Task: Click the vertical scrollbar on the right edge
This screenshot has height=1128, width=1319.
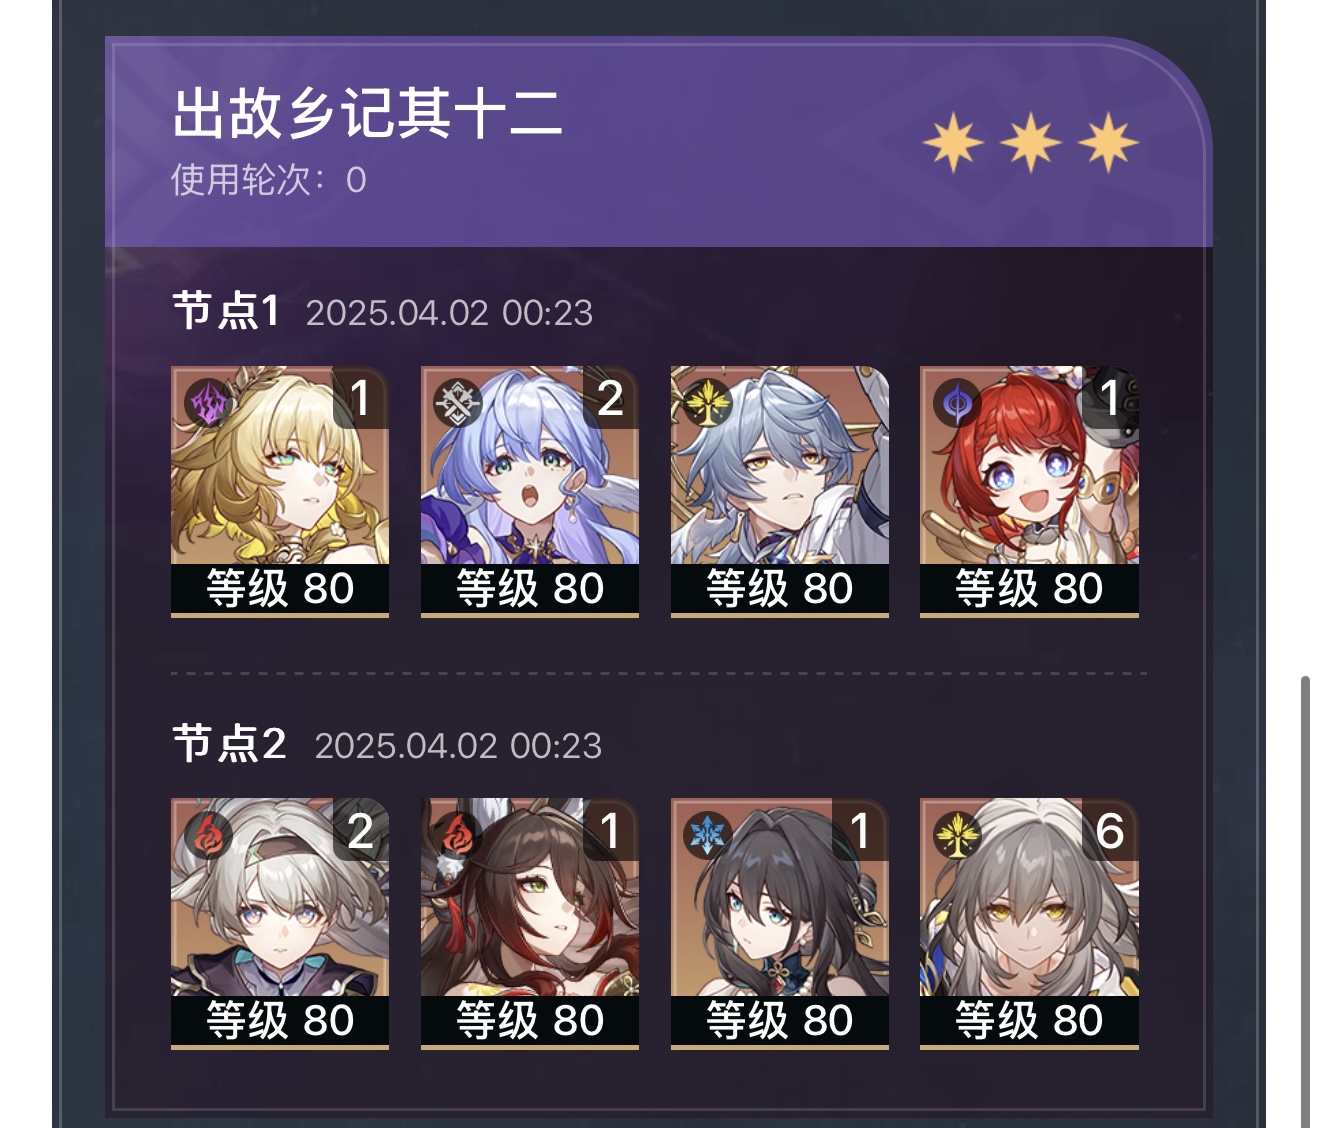Action: pos(1305,902)
